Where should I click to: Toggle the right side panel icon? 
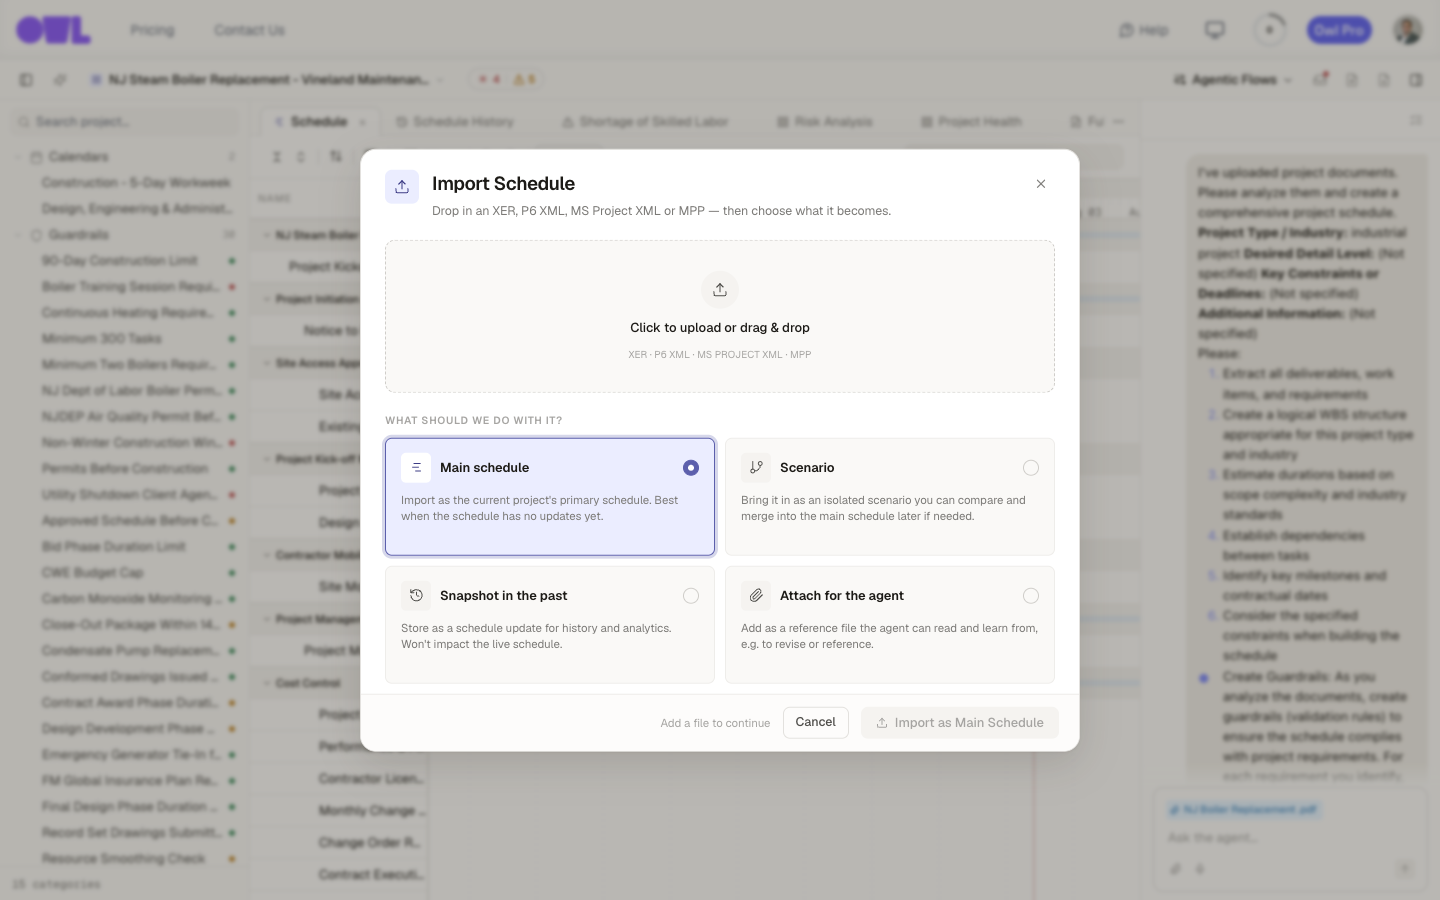click(1416, 80)
